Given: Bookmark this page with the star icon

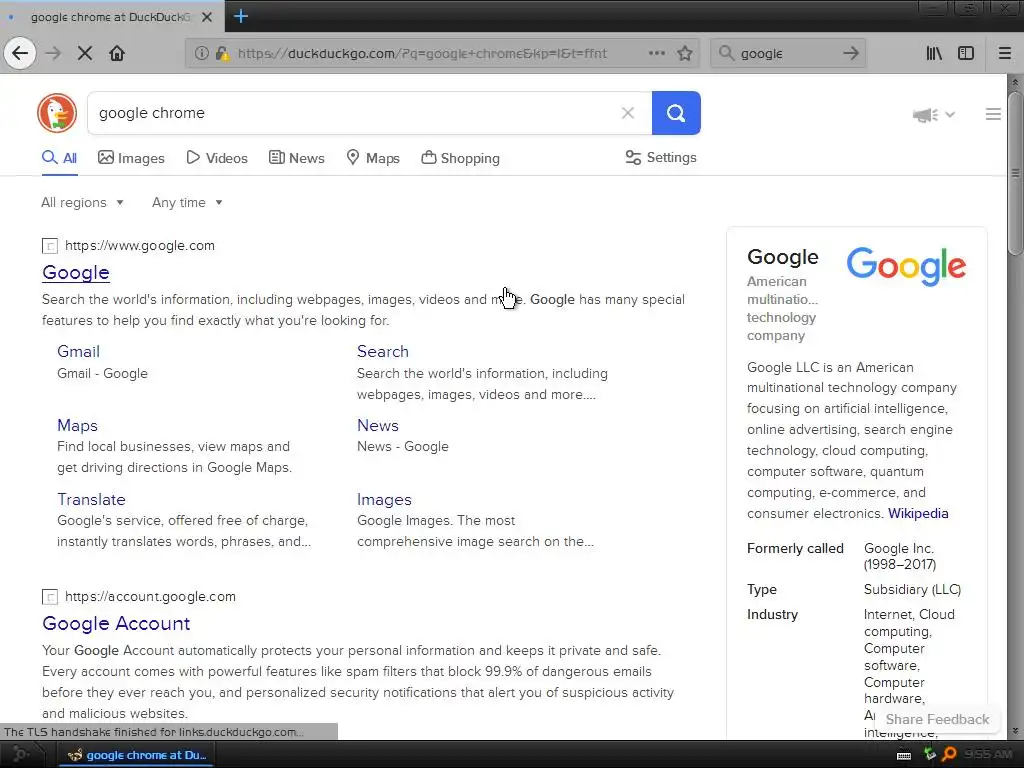Looking at the screenshot, I should 684,53.
